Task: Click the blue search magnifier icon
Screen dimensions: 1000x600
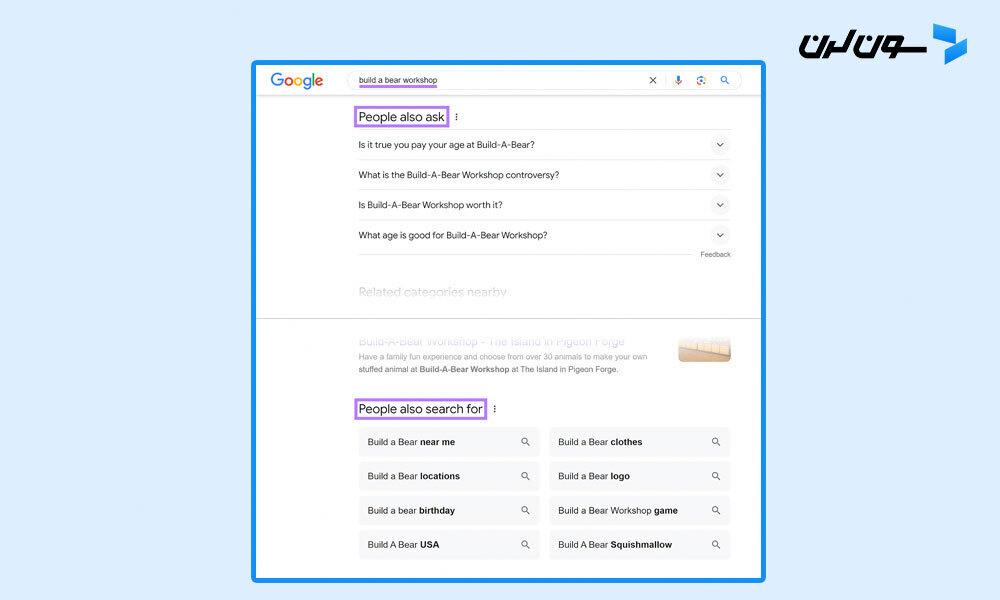Action: point(724,80)
